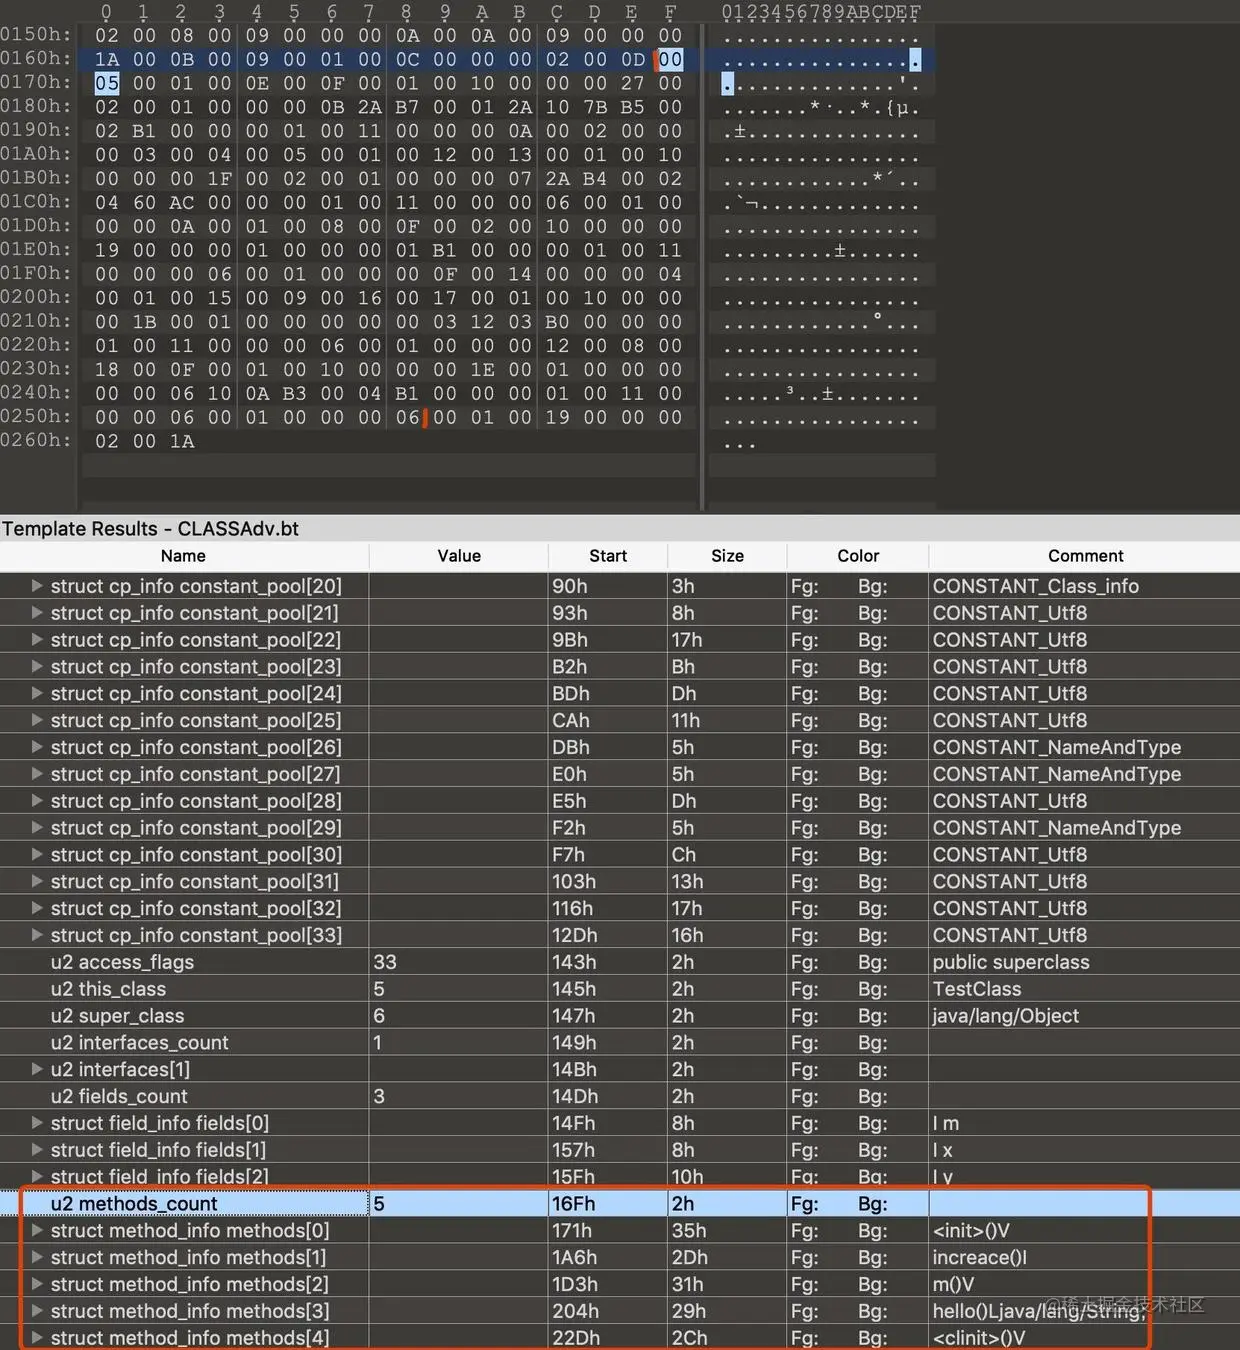
Task: Select the u2 interfaces_count row
Action: tap(620, 1043)
